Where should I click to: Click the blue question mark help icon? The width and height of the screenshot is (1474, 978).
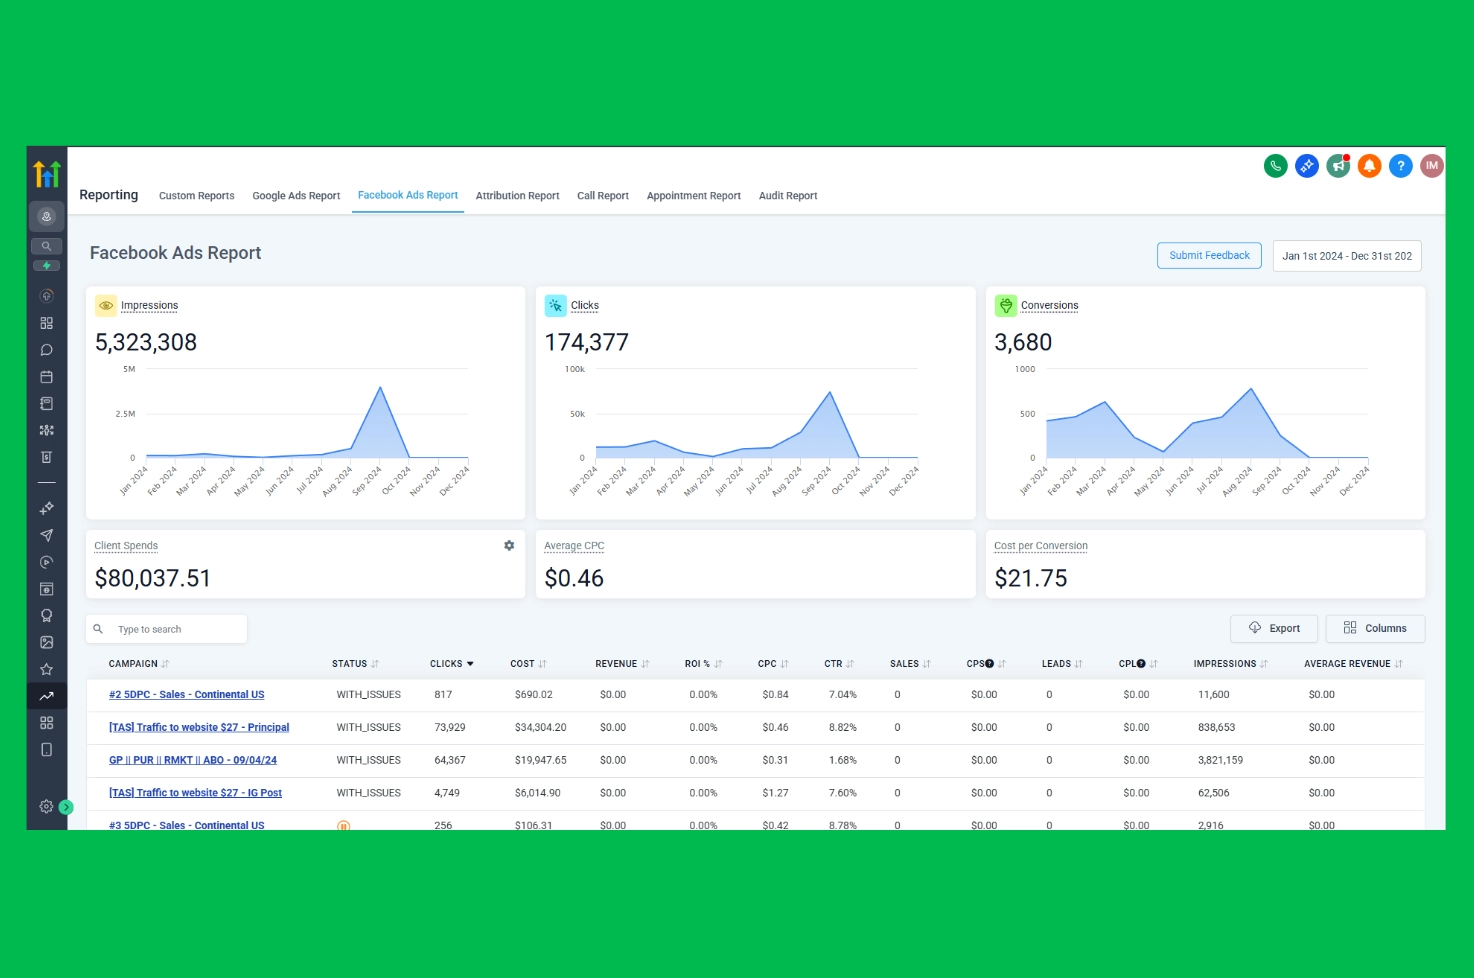(x=1401, y=166)
